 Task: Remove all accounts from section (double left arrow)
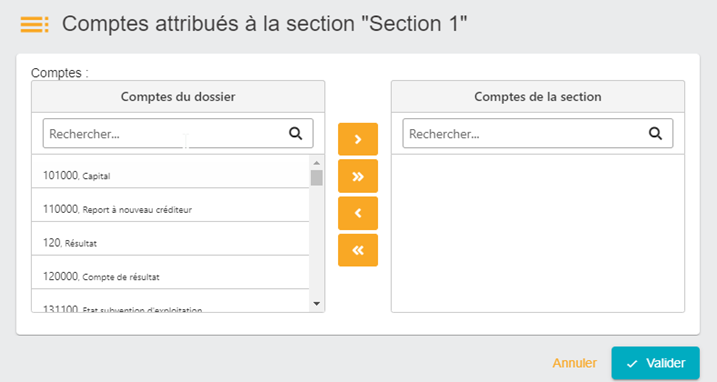pos(358,250)
